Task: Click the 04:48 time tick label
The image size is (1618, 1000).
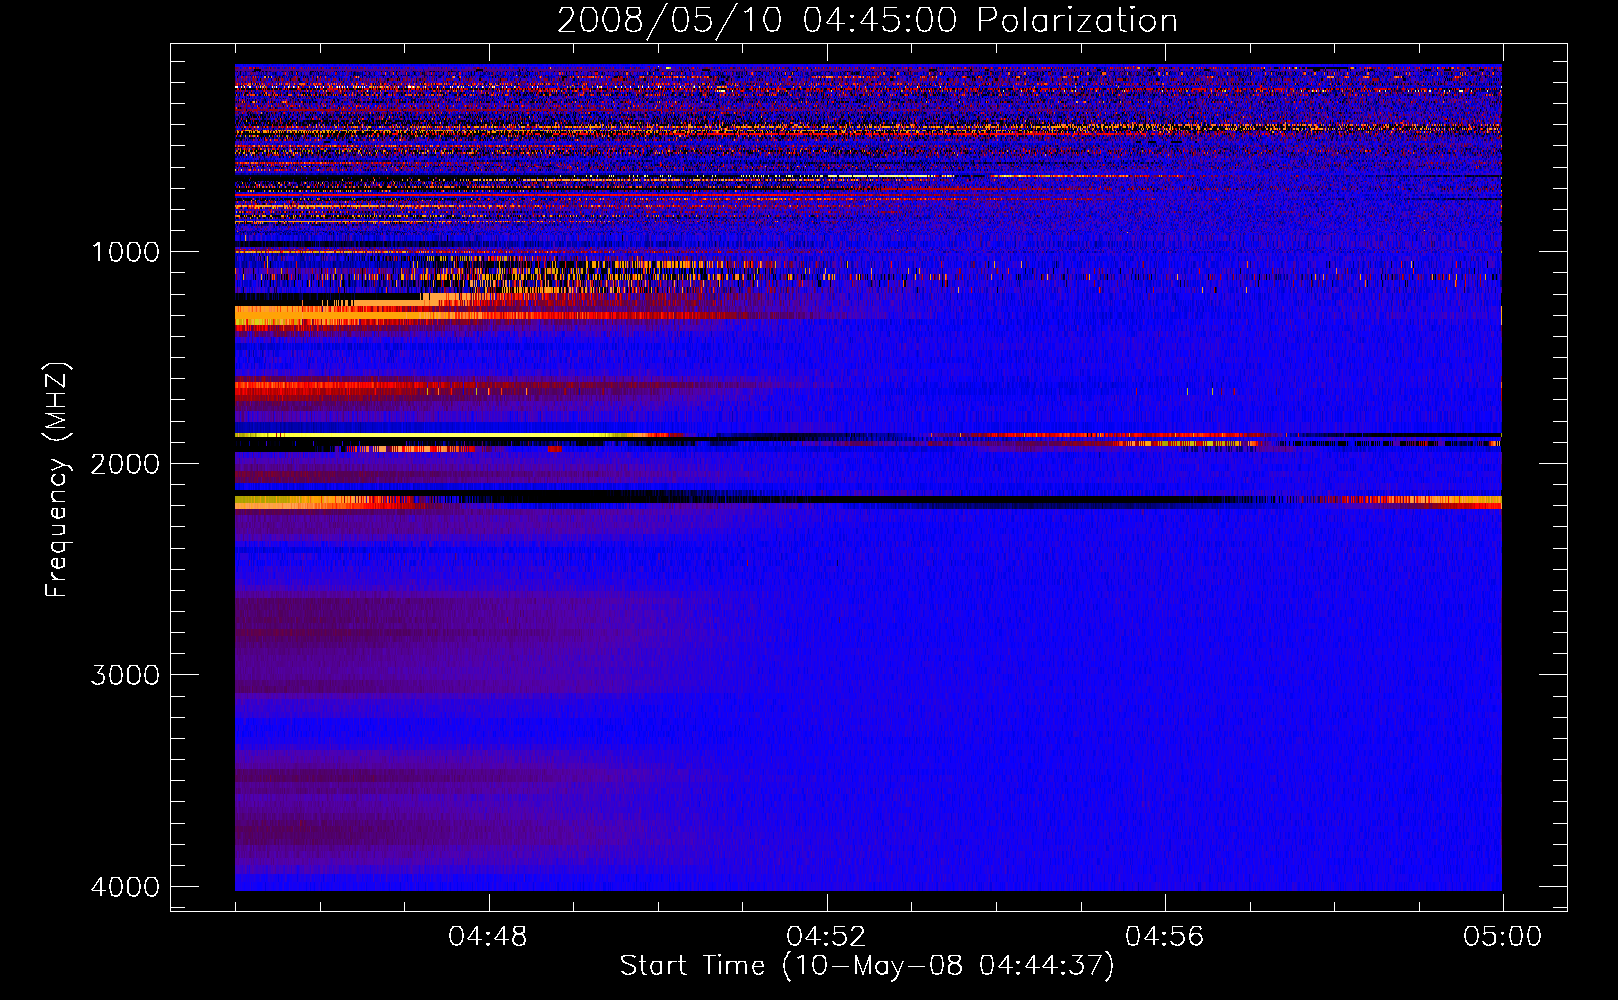Action: (488, 937)
